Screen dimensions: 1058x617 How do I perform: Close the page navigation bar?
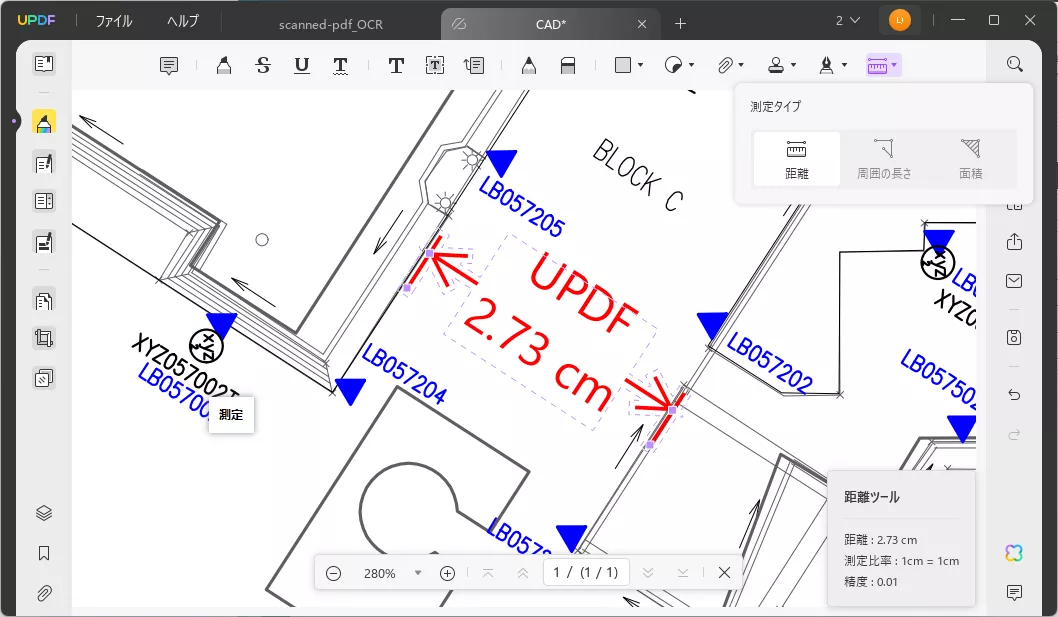pos(724,573)
